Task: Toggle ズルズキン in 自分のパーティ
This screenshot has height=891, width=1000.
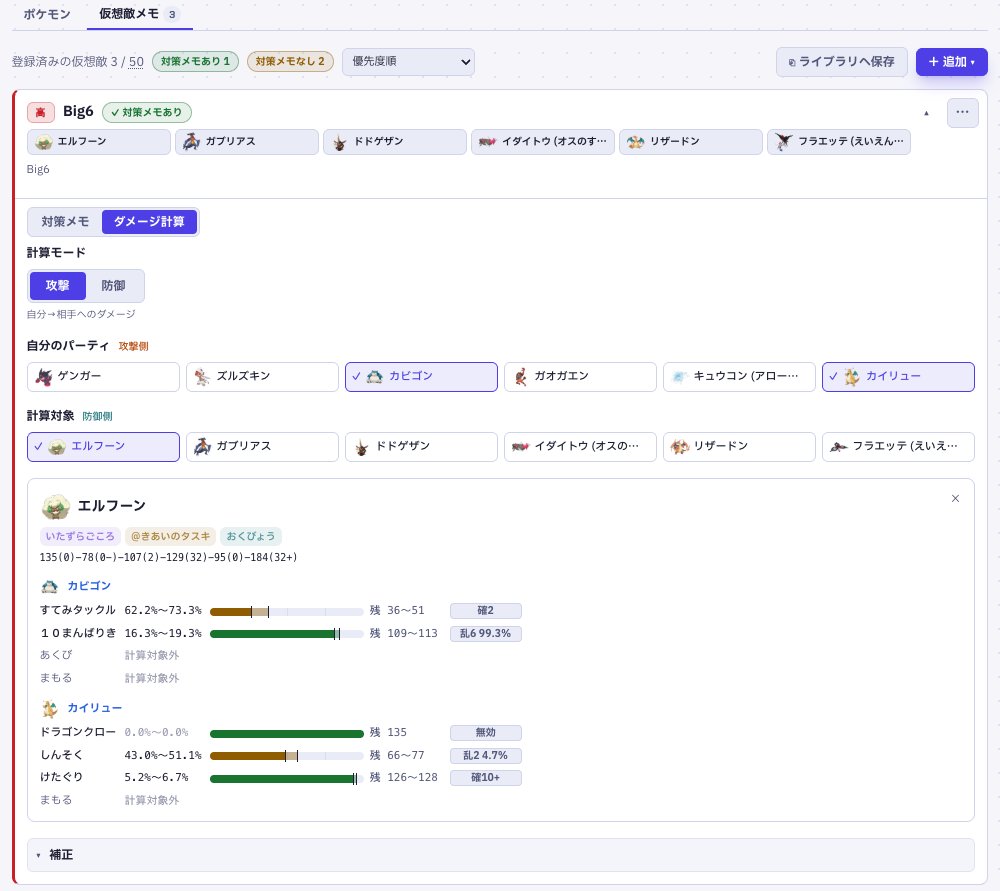Action: click(x=262, y=377)
